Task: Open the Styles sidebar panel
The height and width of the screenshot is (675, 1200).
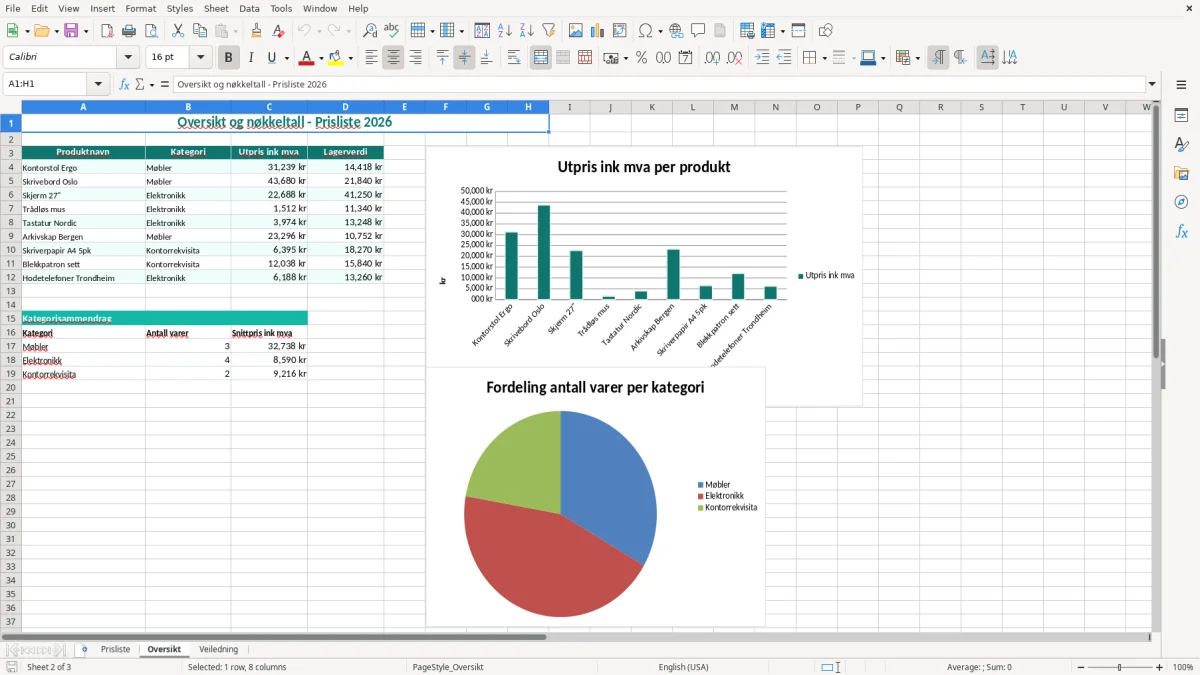Action: pyautogui.click(x=1181, y=144)
